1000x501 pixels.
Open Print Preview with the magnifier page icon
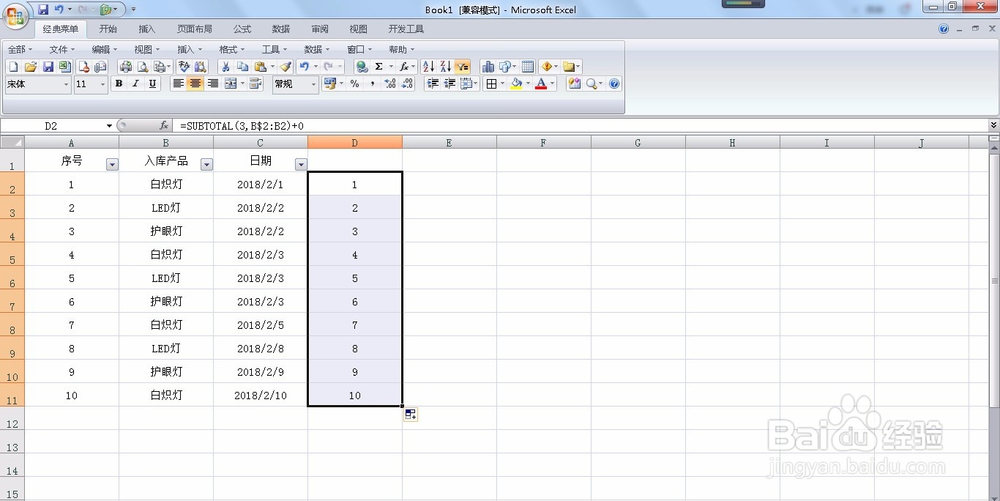tap(143, 66)
